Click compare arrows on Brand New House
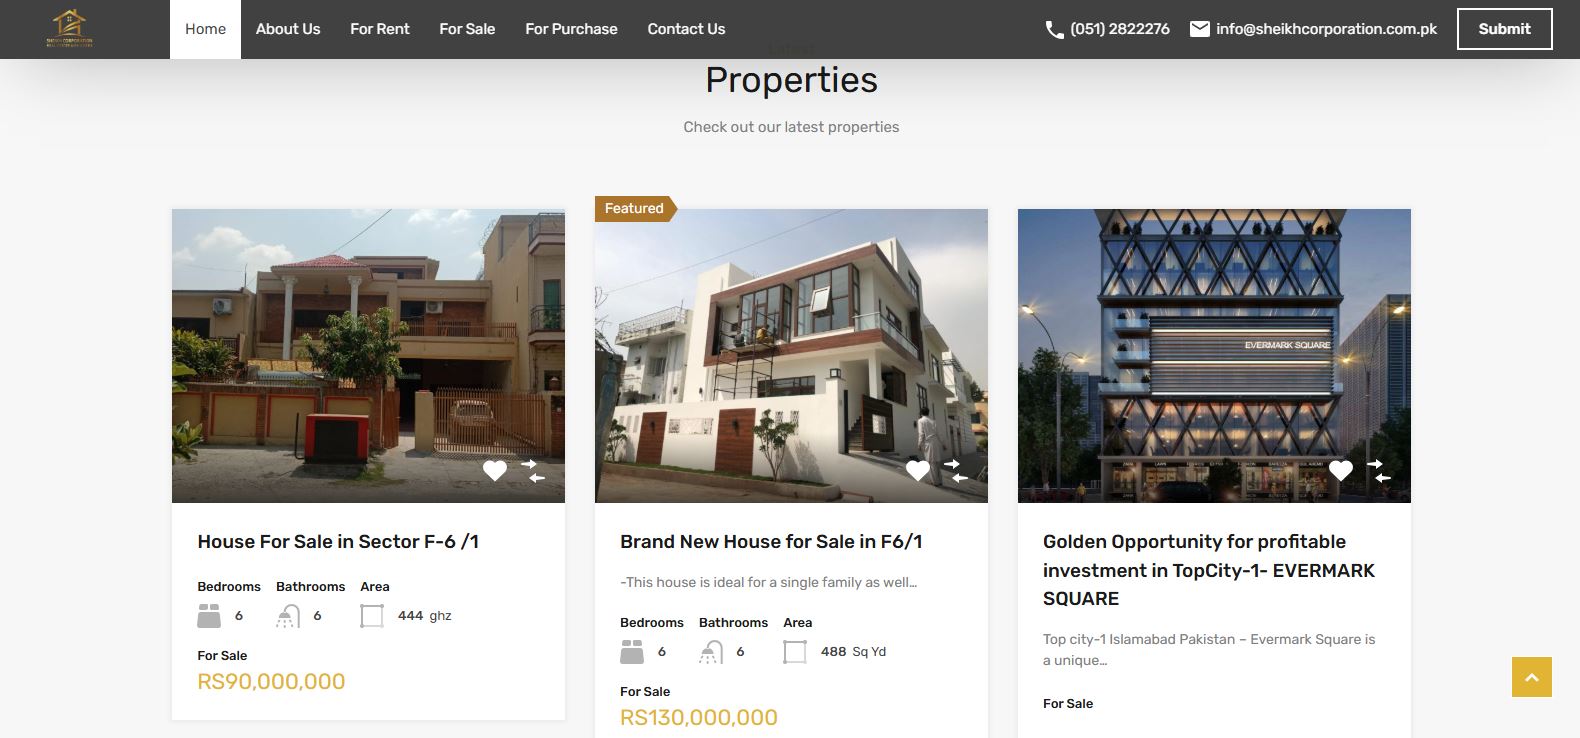Image resolution: width=1580 pixels, height=738 pixels. (x=956, y=470)
